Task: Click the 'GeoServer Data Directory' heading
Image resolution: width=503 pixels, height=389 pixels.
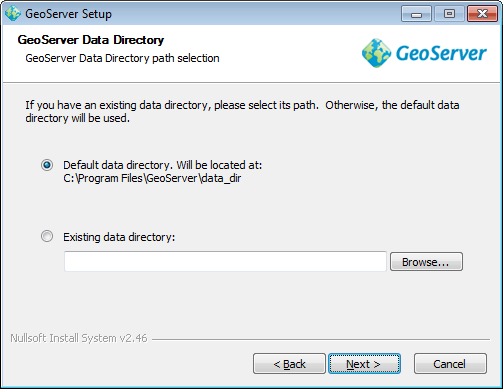Action: (91, 40)
